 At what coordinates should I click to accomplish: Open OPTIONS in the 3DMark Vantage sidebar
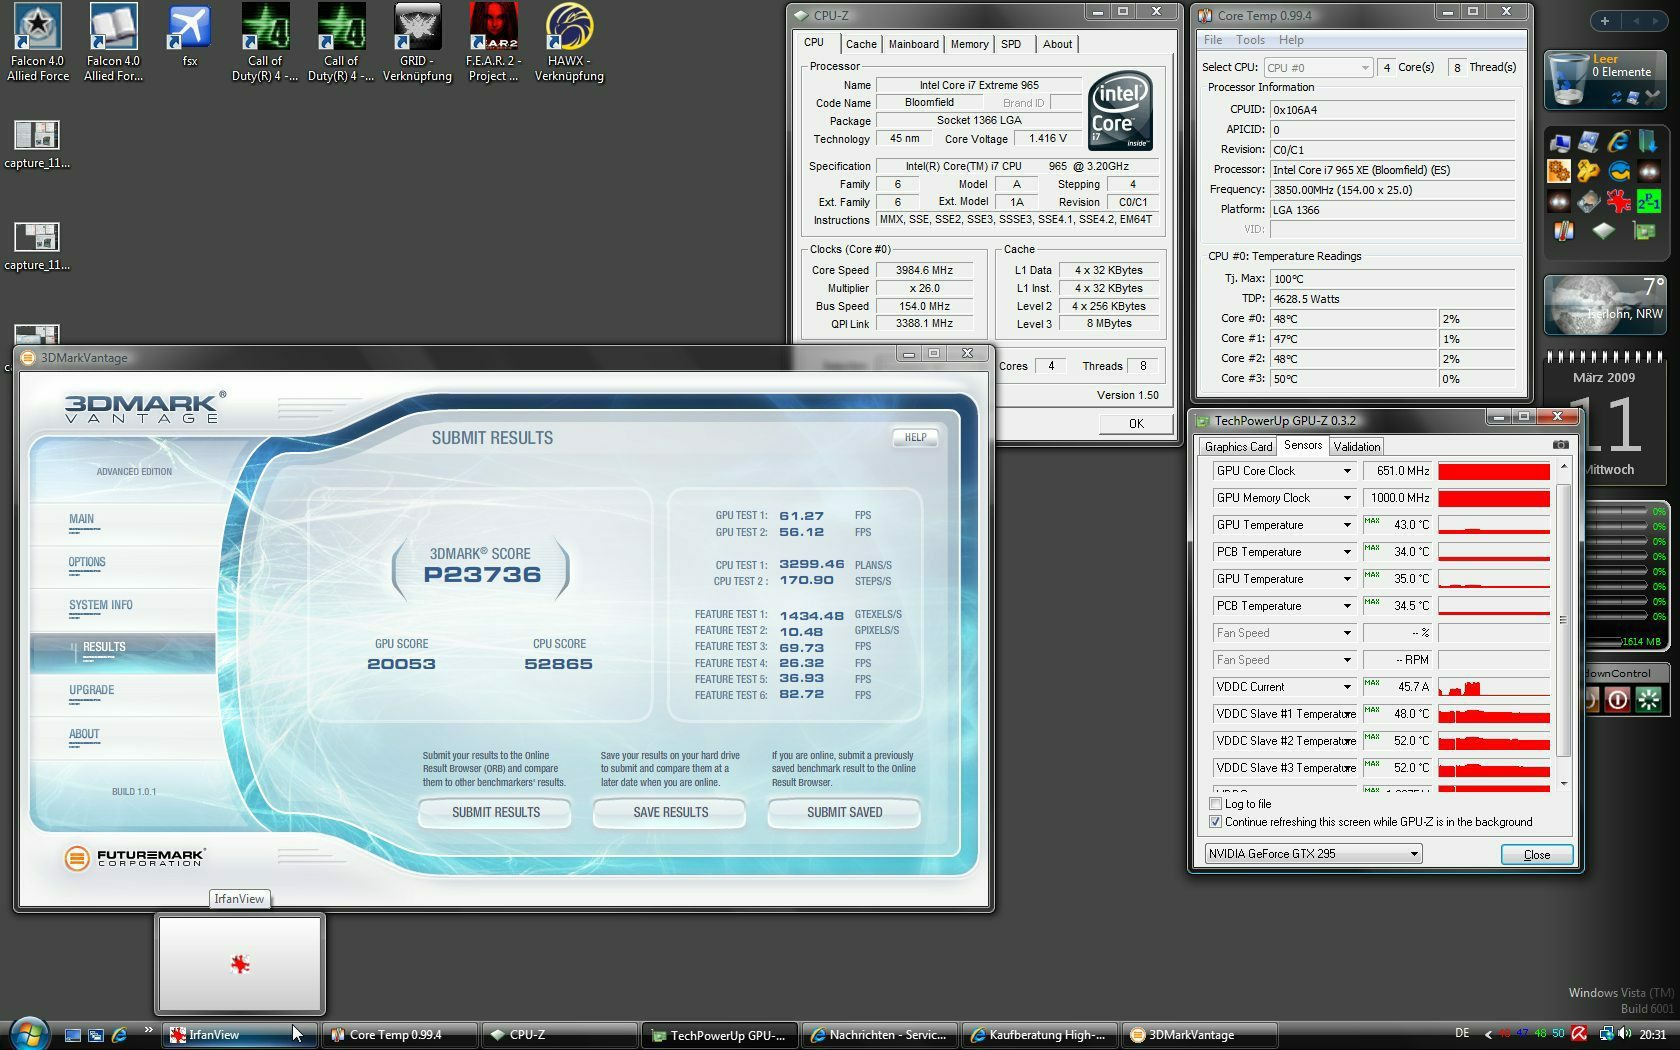click(87, 563)
